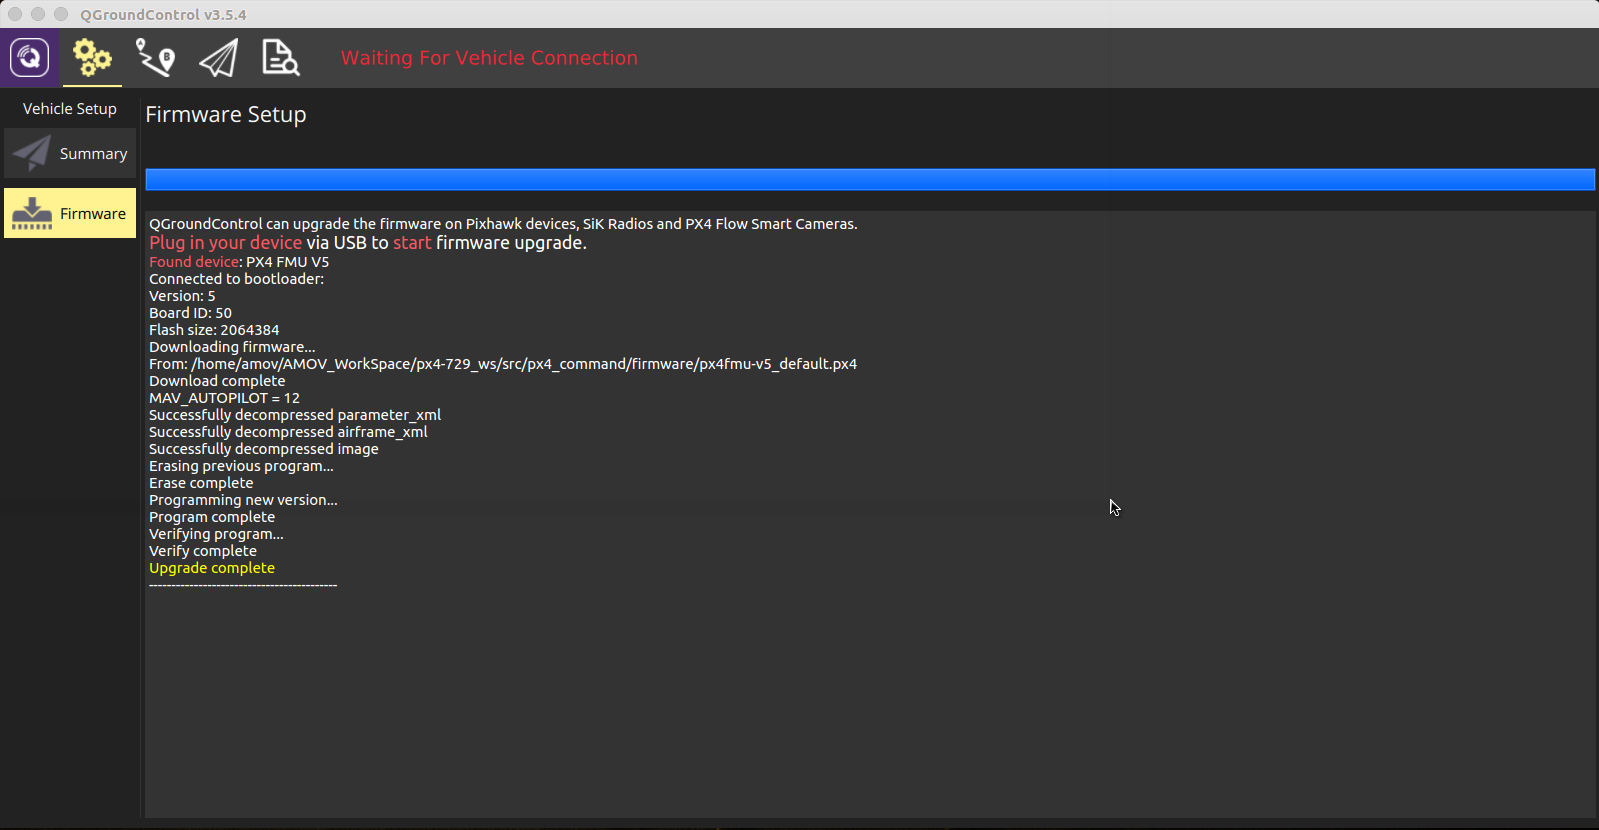The height and width of the screenshot is (830, 1599).
Task: Click the Summary paper plane icon
Action: tap(32, 153)
